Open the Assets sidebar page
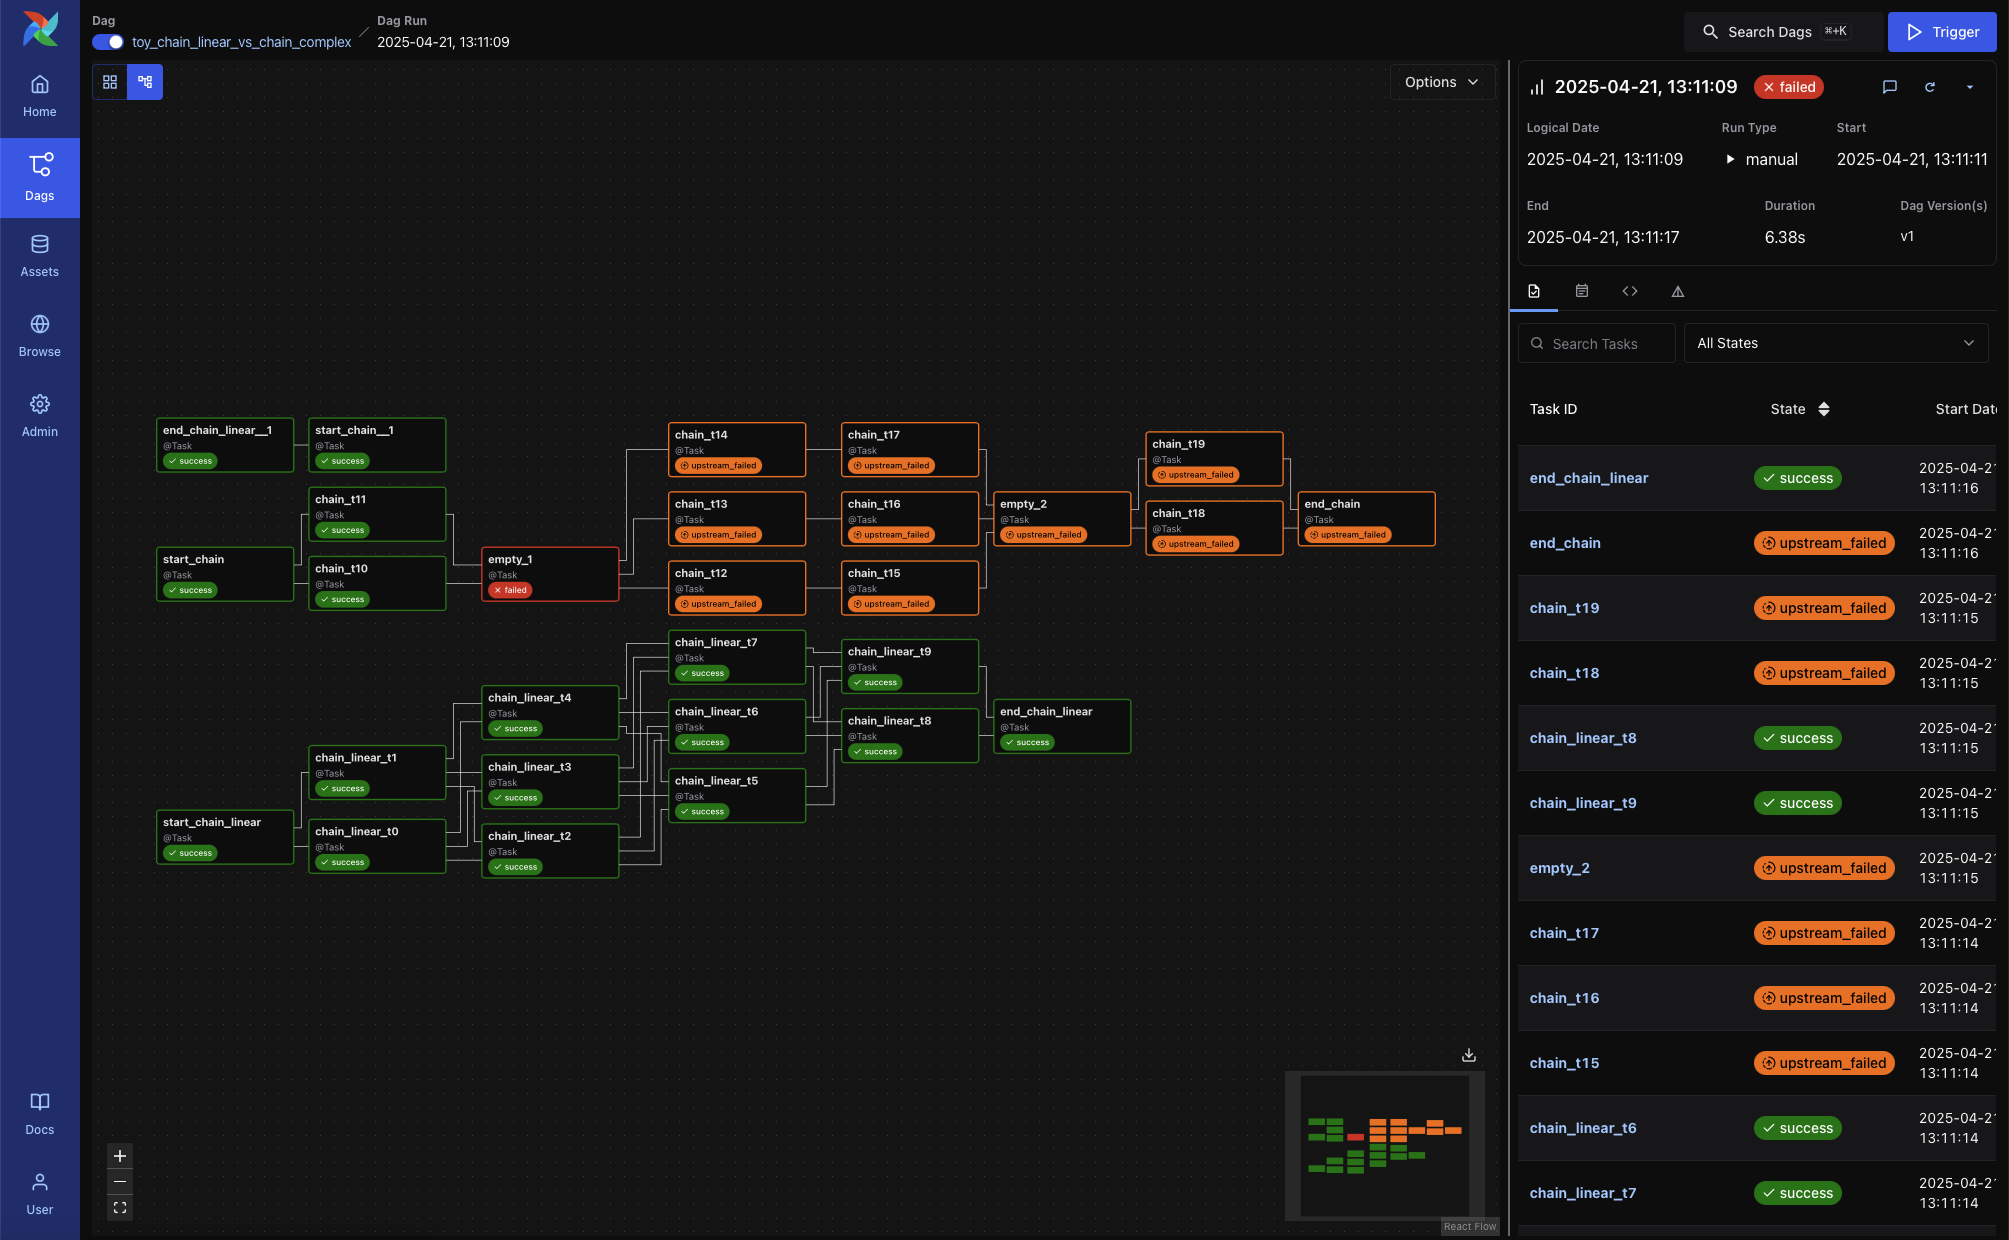2009x1240 pixels. coord(40,256)
